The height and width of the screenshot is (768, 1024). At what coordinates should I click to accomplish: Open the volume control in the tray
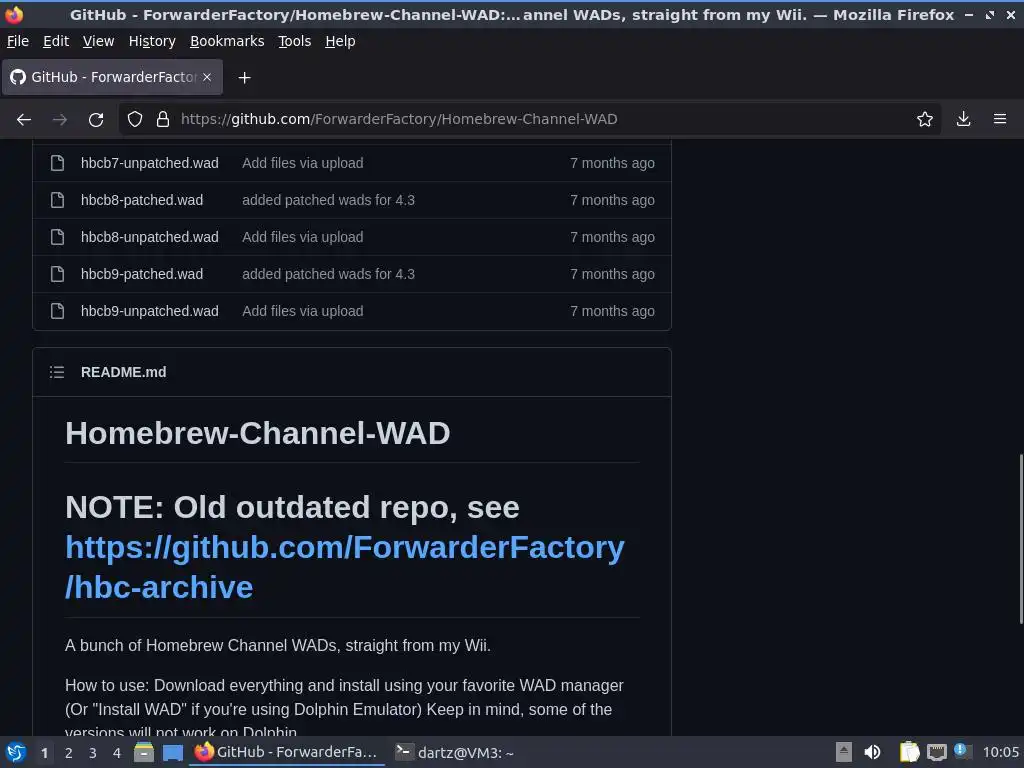(872, 752)
